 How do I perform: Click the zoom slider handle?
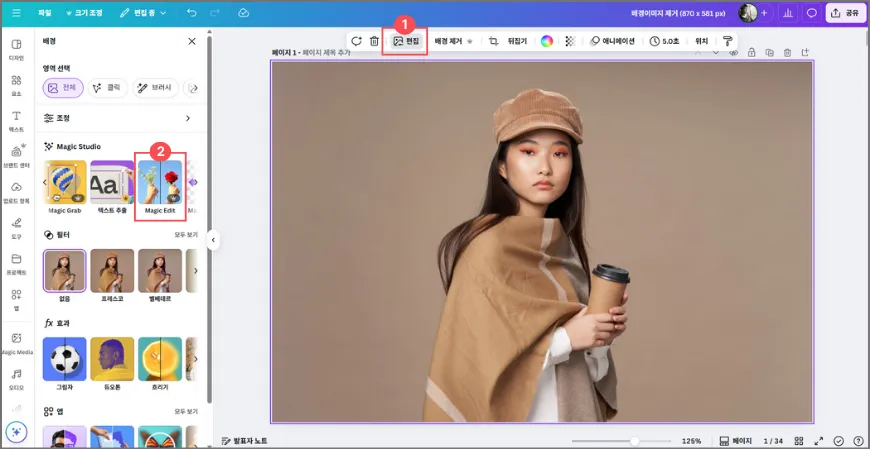coord(634,441)
